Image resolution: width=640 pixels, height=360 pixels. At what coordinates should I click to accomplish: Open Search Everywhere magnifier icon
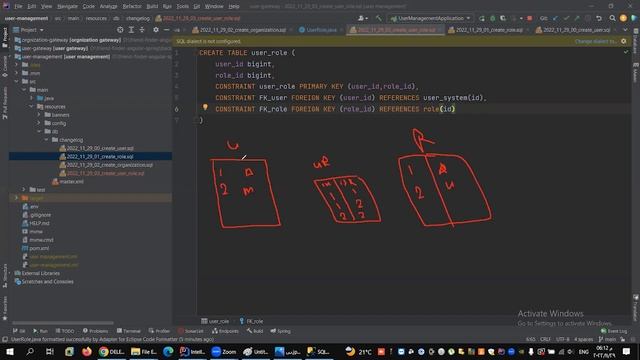point(612,18)
